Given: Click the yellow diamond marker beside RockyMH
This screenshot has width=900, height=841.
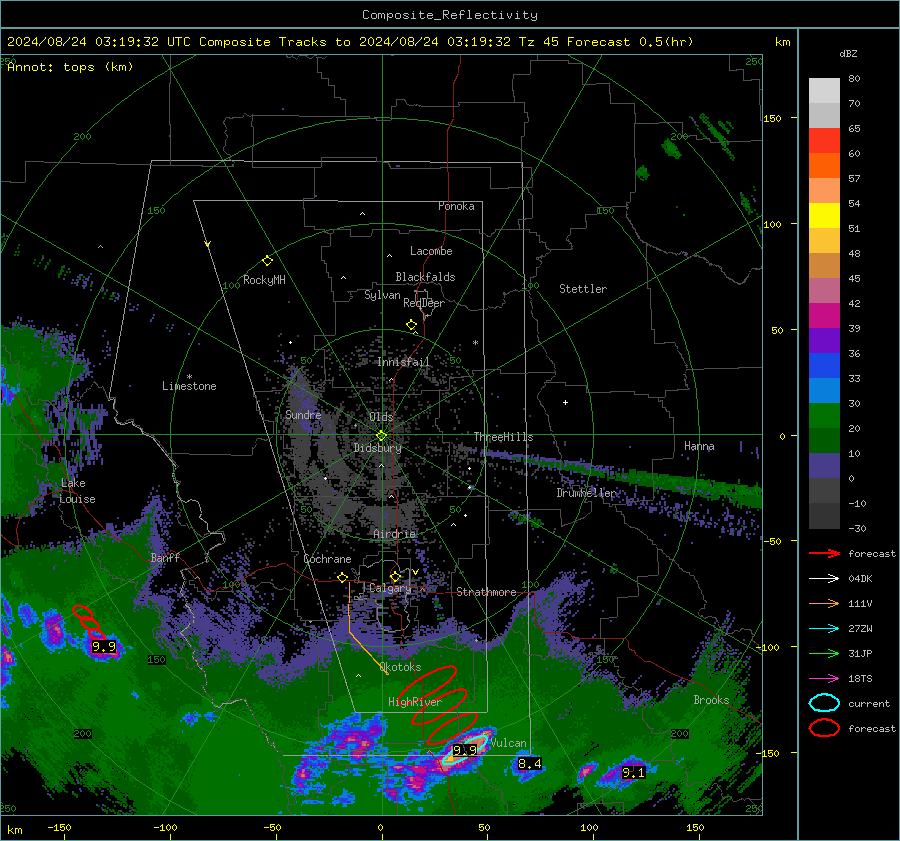Looking at the screenshot, I should click(x=267, y=261).
